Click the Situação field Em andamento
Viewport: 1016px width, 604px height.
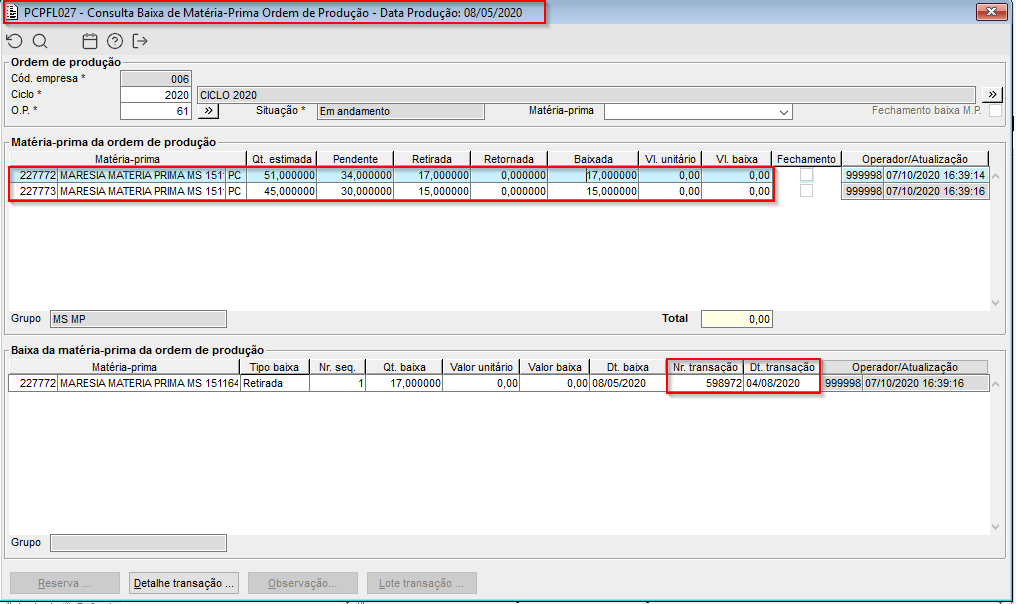400,111
